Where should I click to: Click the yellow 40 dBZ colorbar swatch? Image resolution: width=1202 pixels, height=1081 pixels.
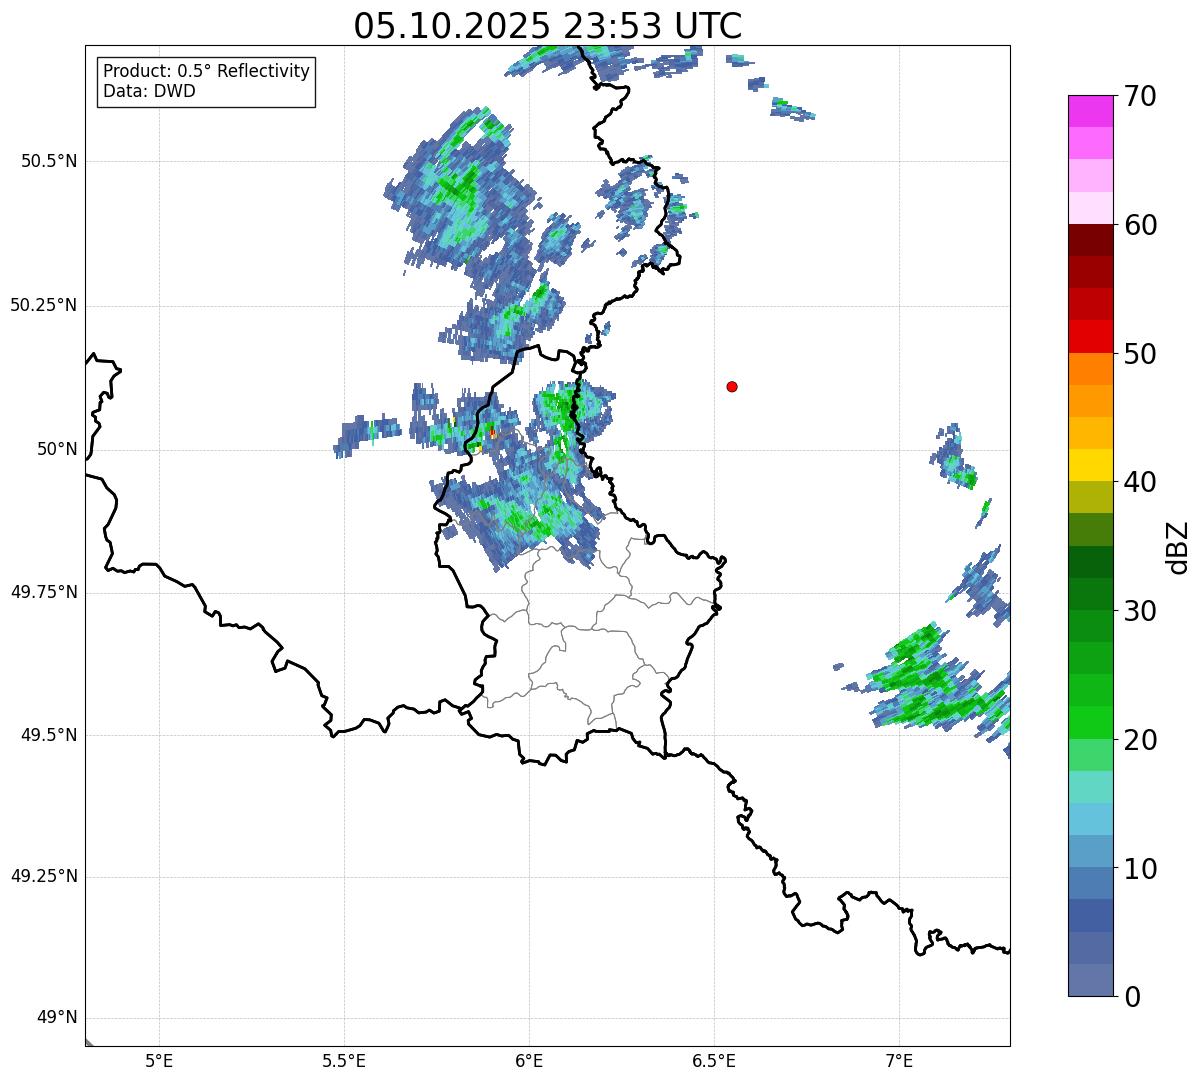[1091, 465]
